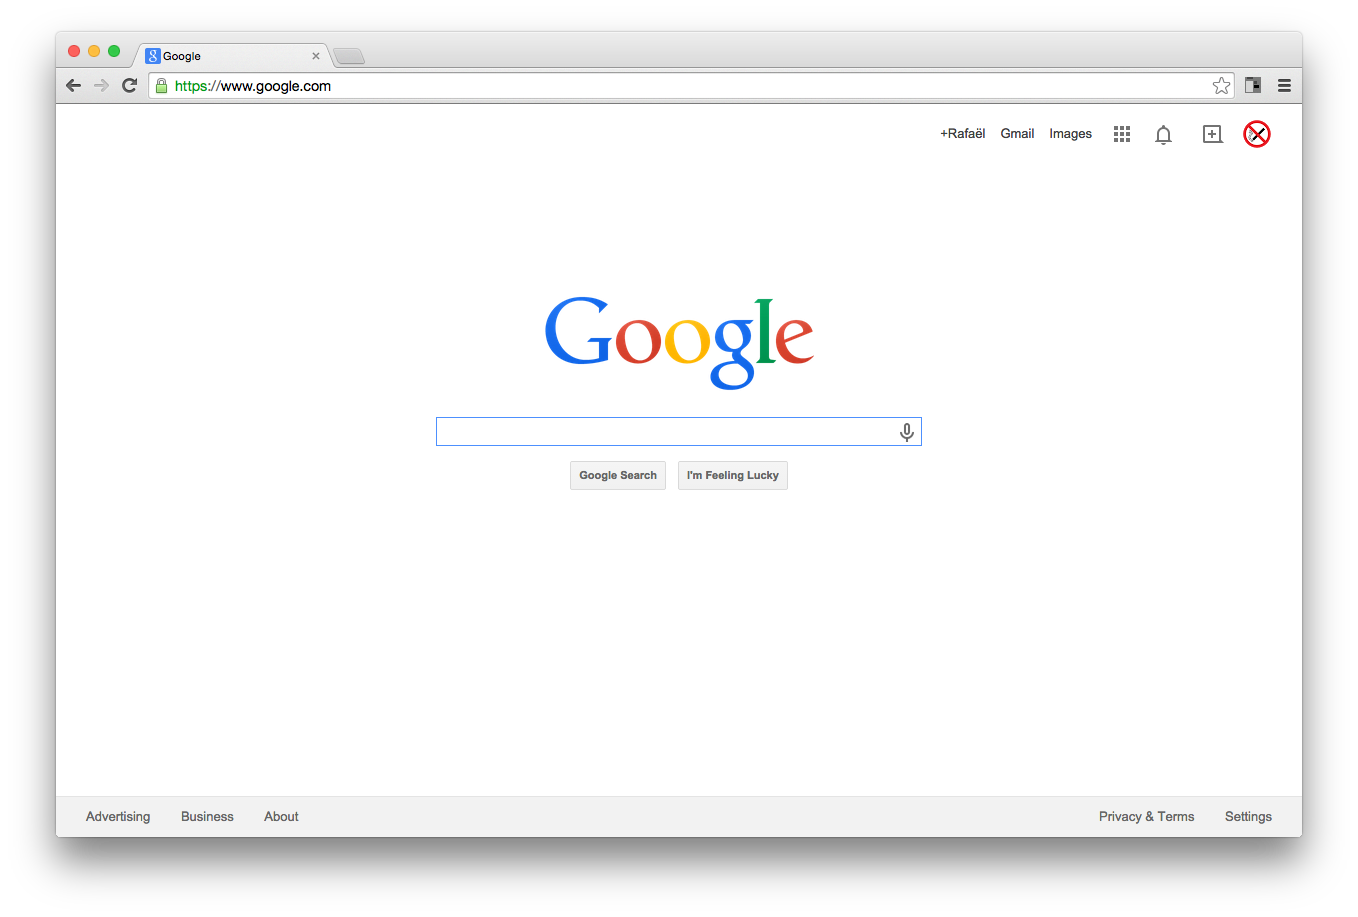1358x917 pixels.
Task: Open the Gmail link
Action: 1017,134
